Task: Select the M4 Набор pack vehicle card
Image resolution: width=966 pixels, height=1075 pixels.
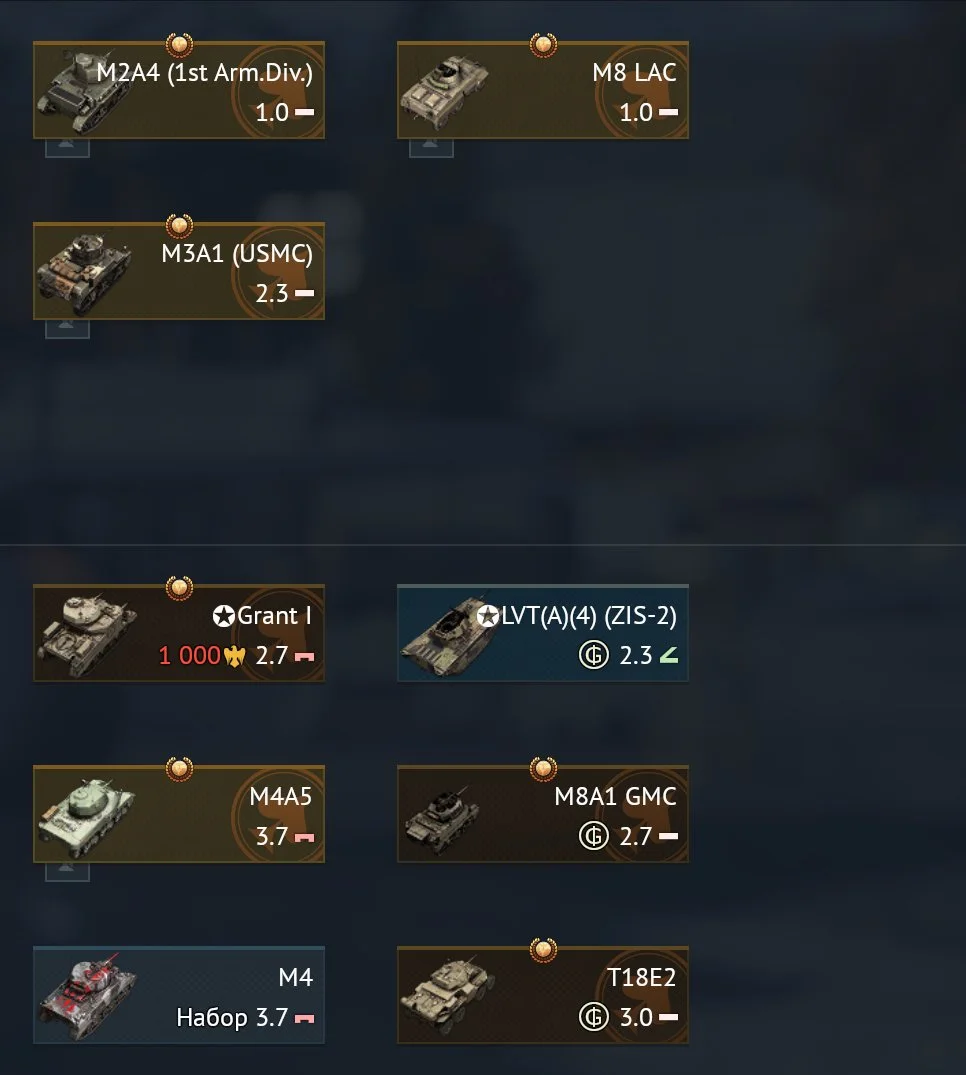Action: tap(179, 995)
